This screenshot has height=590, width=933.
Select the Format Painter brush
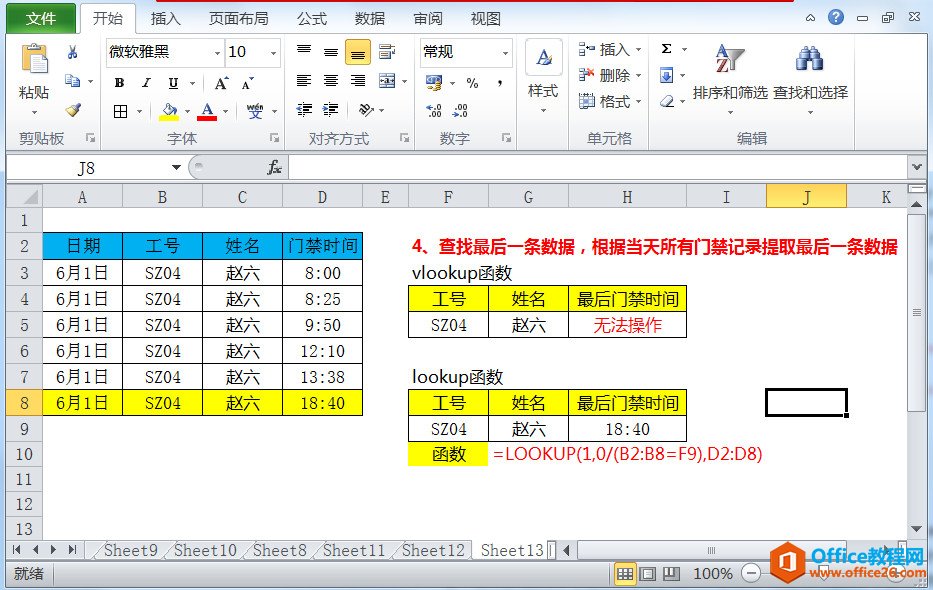(x=73, y=109)
